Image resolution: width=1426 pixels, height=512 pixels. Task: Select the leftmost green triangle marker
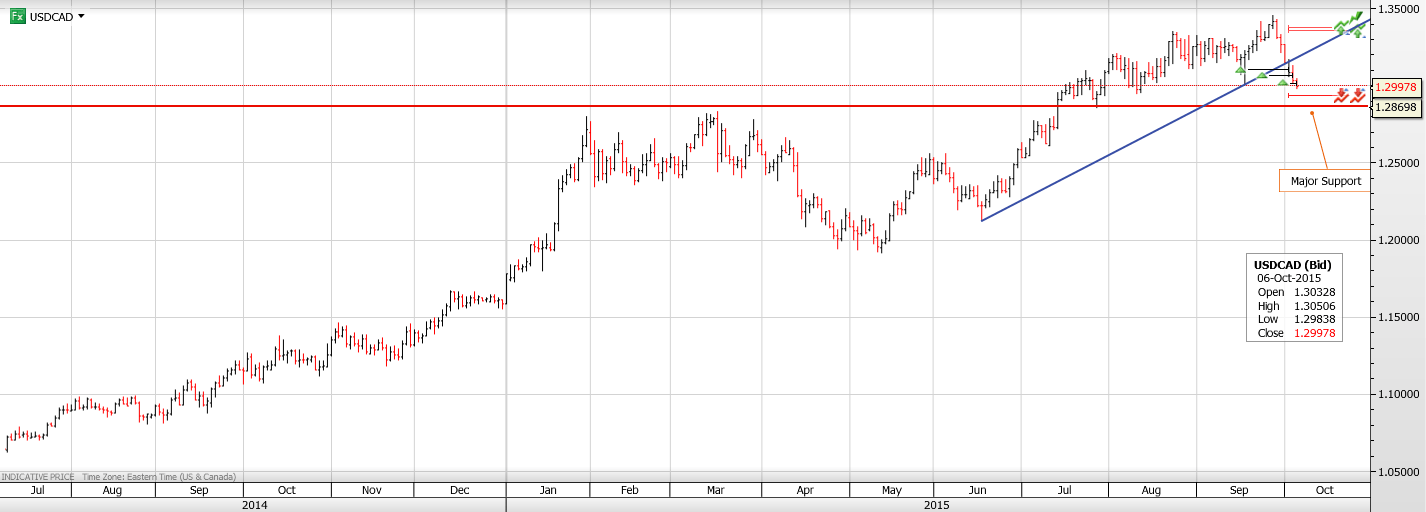[1240, 70]
